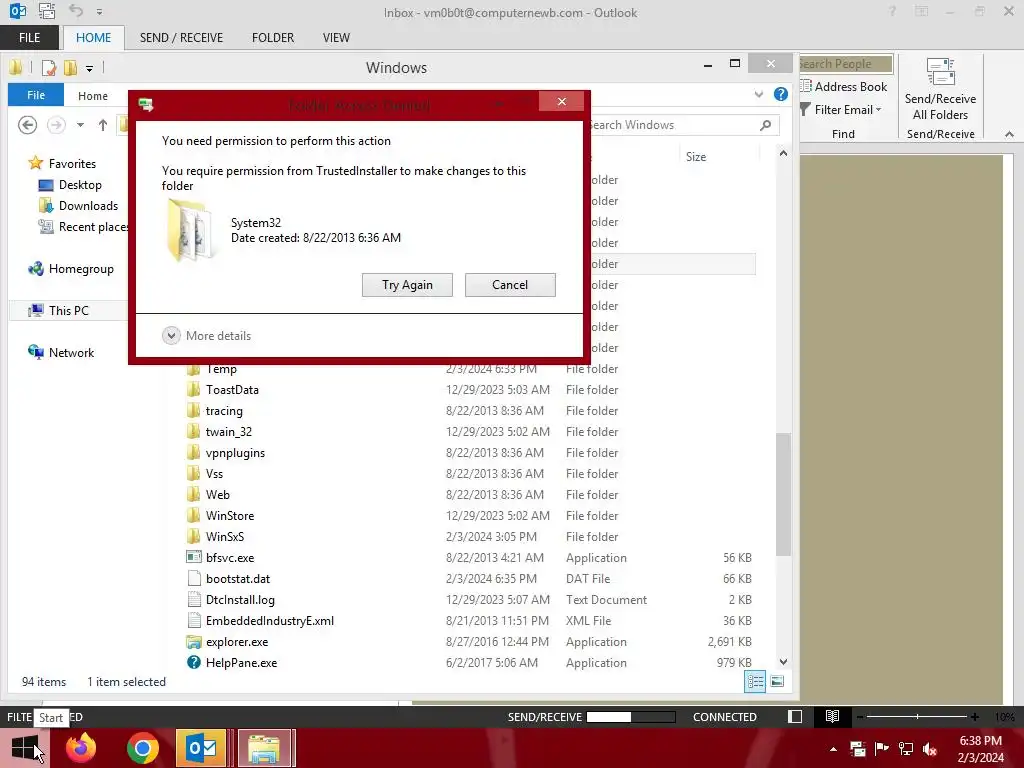Select EmbeddedIndustryE.xml file icon
Image resolution: width=1024 pixels, height=768 pixels.
pyautogui.click(x=194, y=620)
